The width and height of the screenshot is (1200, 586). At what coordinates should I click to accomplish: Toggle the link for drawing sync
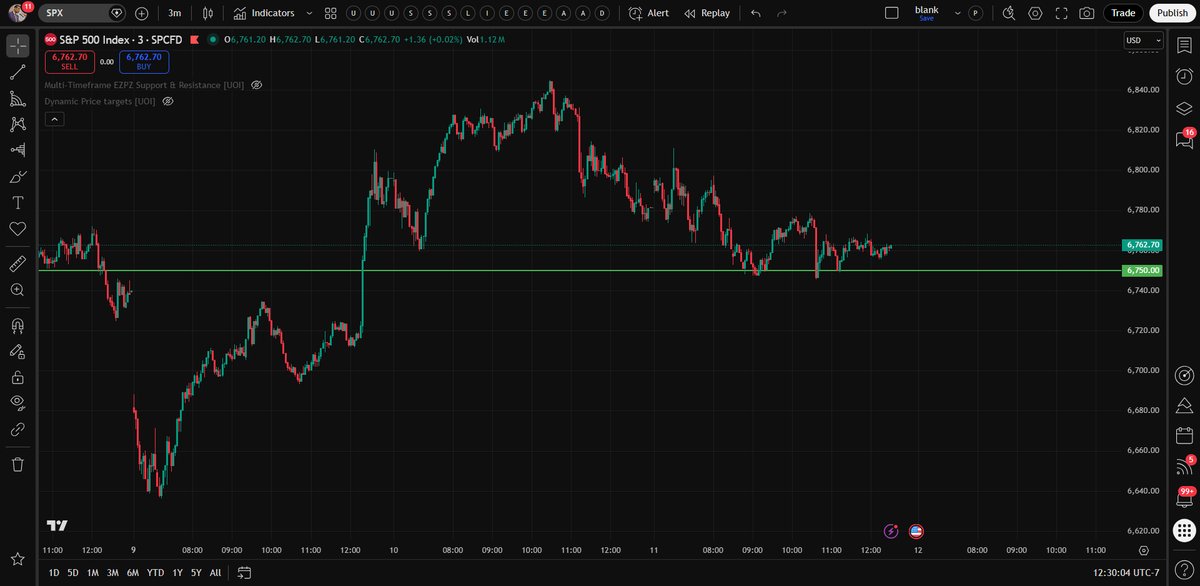click(x=17, y=429)
